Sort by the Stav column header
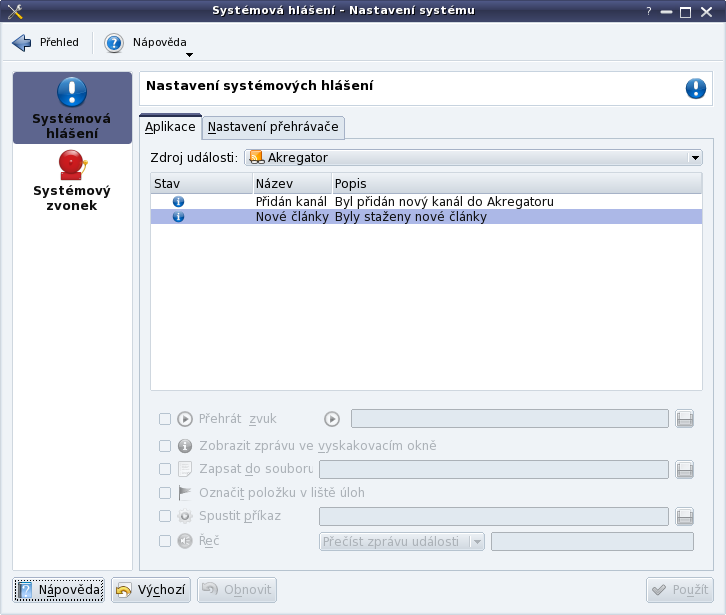 click(201, 183)
